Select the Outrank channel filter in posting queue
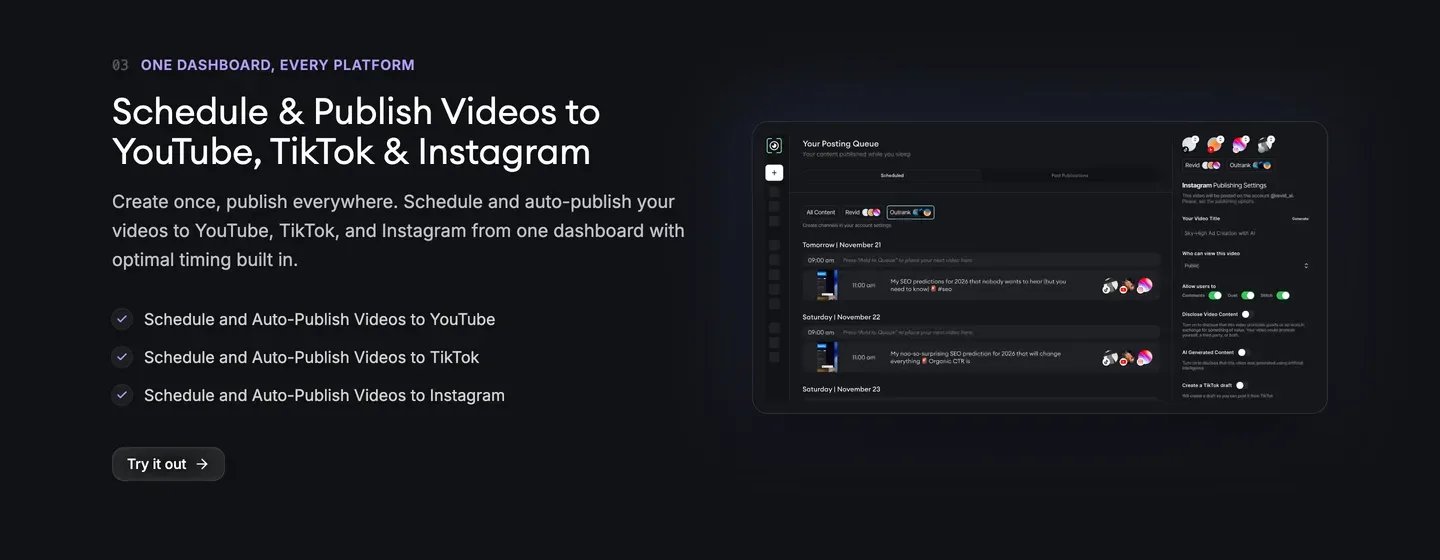 pyautogui.click(x=910, y=212)
